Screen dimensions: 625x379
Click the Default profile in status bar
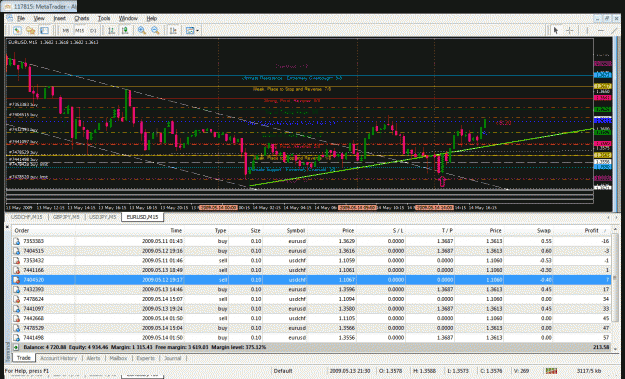tap(283, 371)
